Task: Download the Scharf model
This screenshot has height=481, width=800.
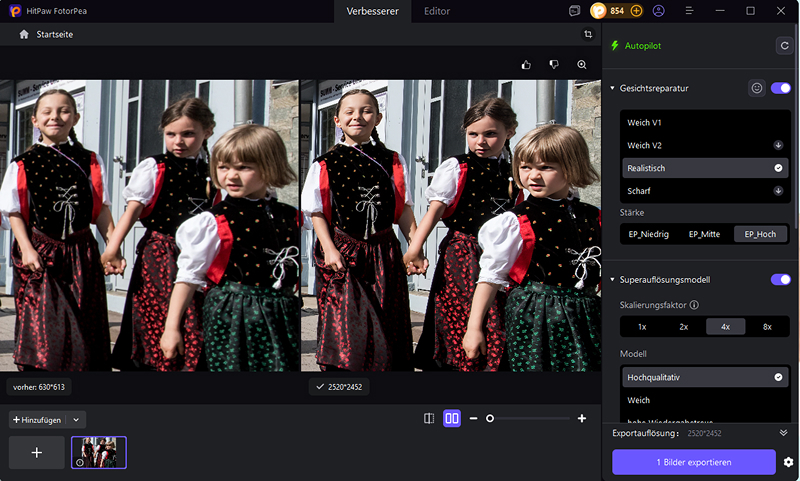Action: point(778,191)
